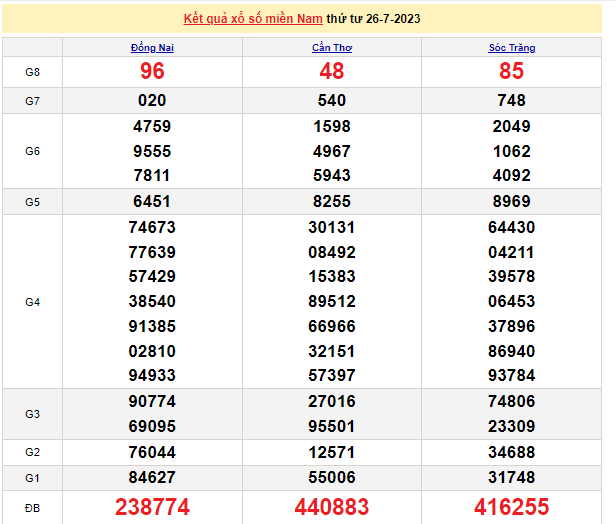Screen dimensions: 616x524
Task: Click the G5 result 8969
Action: (x=512, y=202)
